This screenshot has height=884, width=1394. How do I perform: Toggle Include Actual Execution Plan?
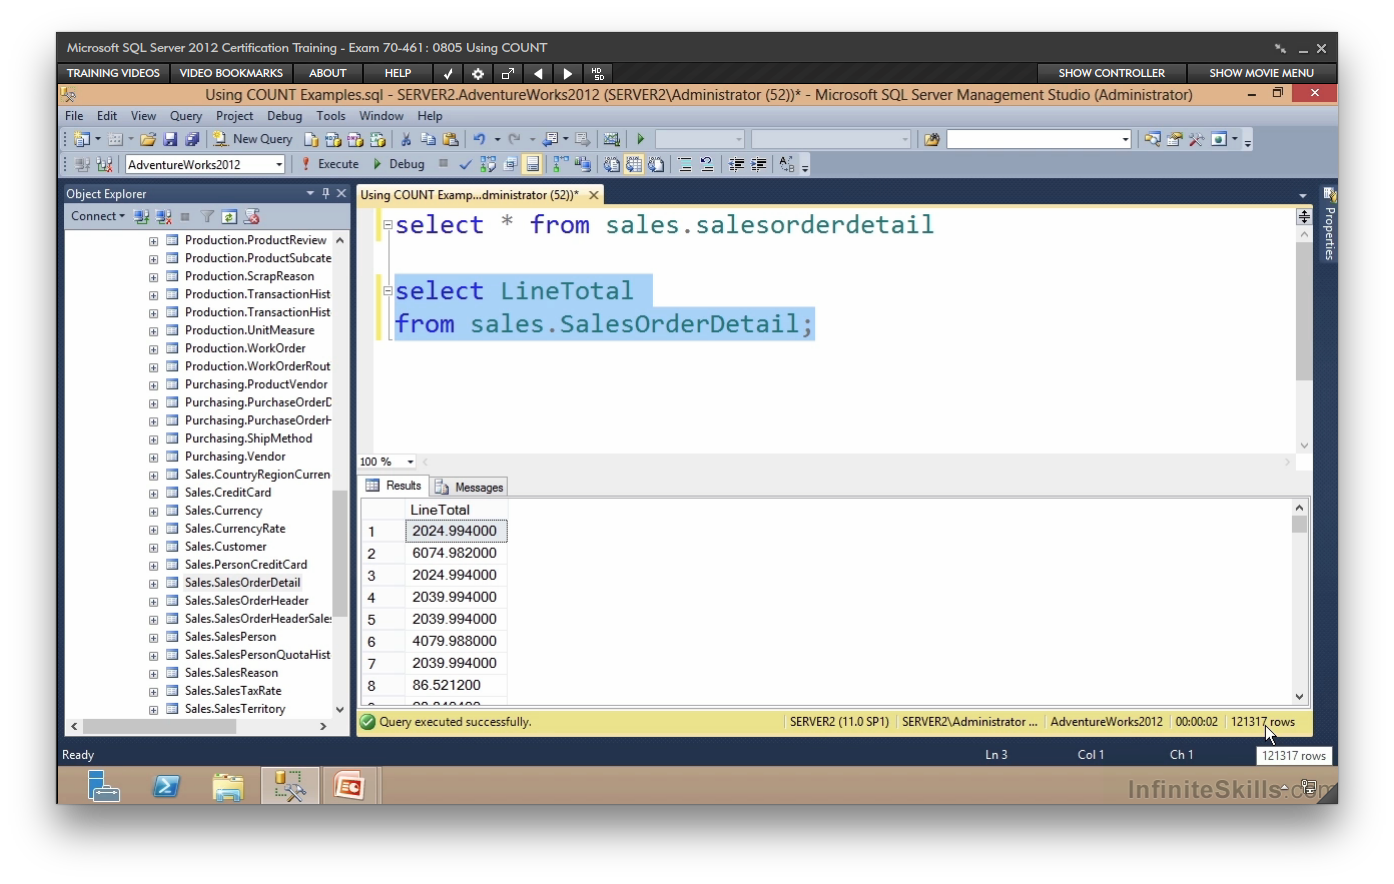[560, 164]
